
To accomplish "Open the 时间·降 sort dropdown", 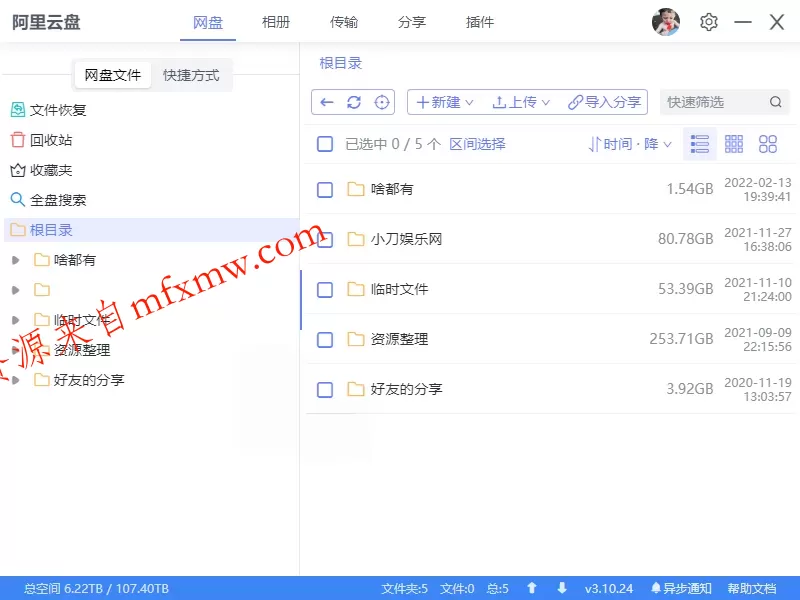I will point(630,144).
